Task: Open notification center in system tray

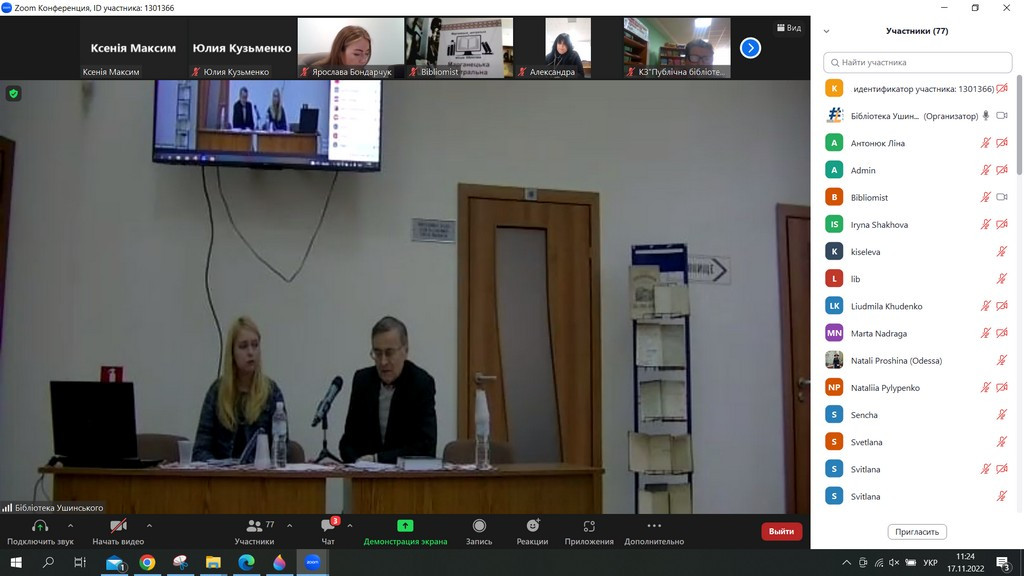Action: 1003,562
